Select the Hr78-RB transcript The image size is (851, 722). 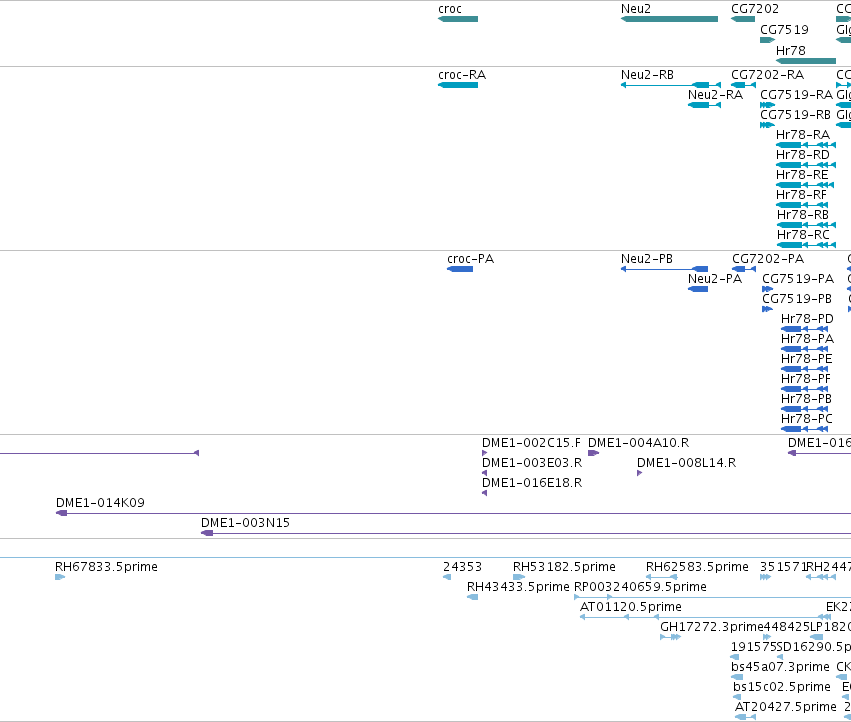[x=806, y=225]
